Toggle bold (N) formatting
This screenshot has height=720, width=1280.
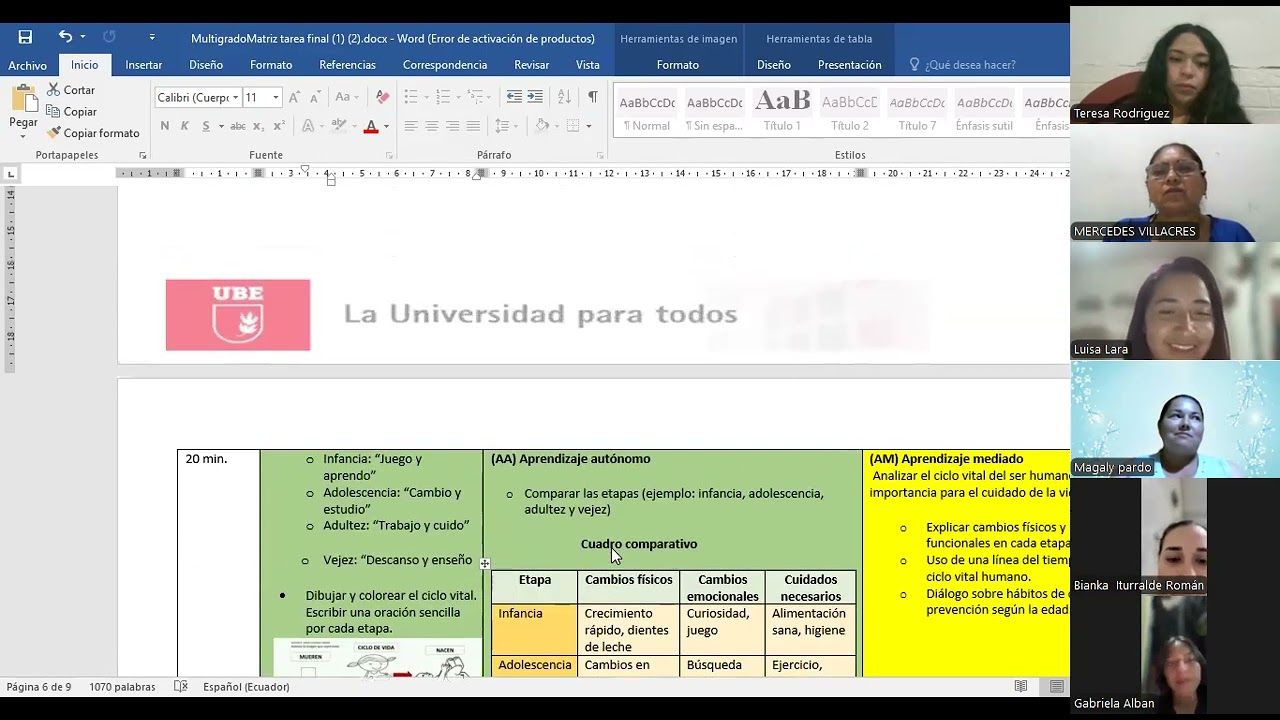(x=165, y=126)
